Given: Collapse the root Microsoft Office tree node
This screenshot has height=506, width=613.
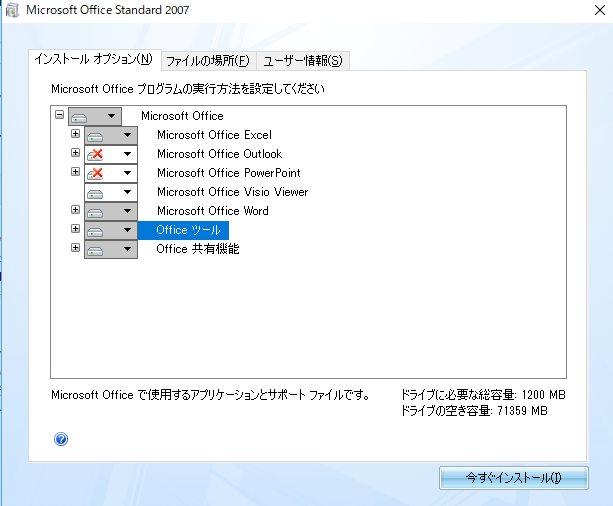Looking at the screenshot, I should 59,115.
